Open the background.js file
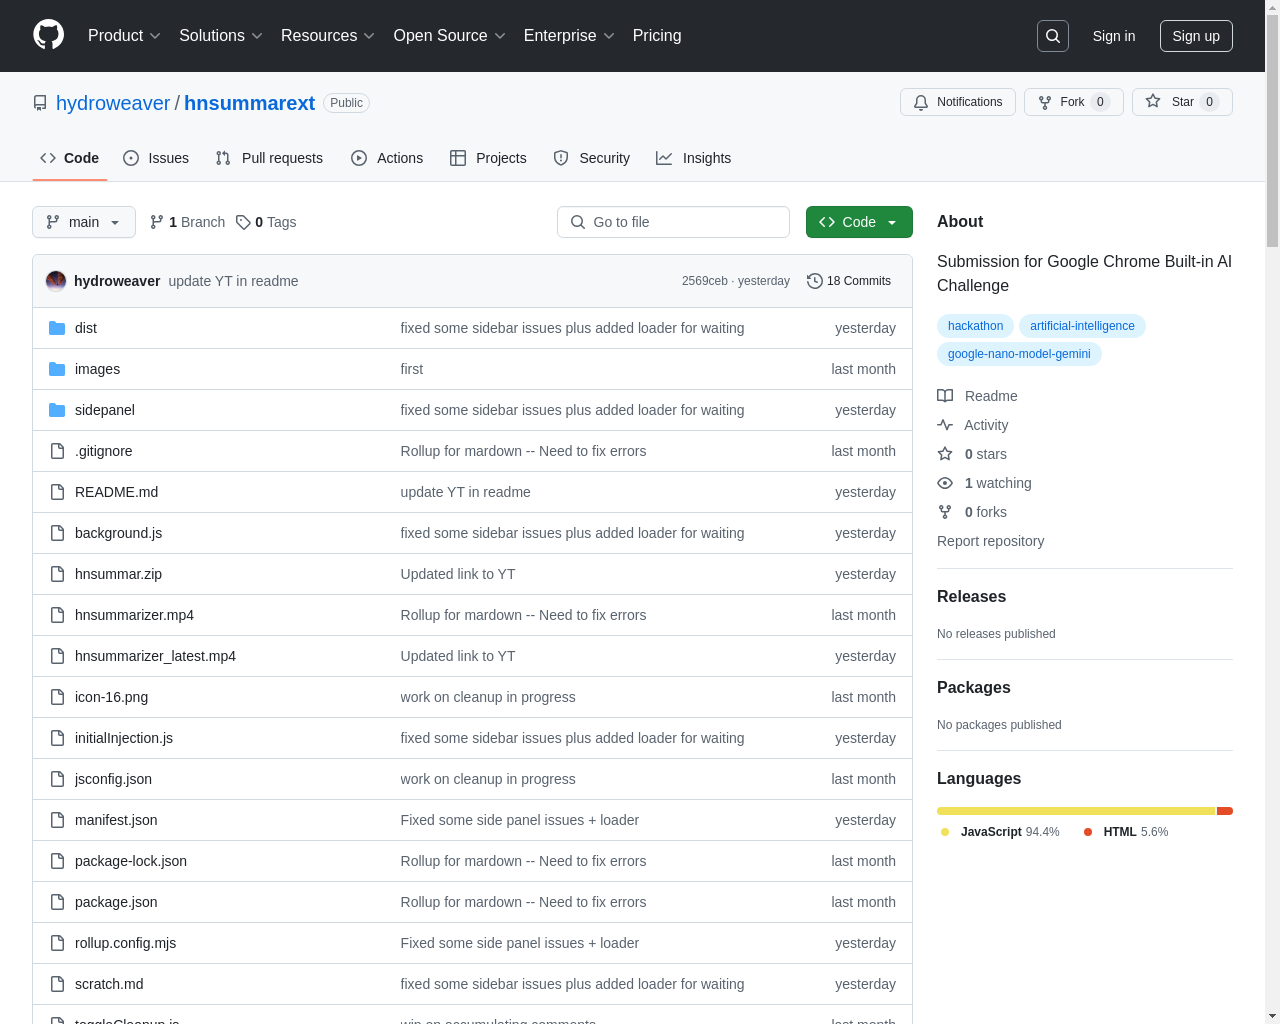This screenshot has width=1280, height=1024. pyautogui.click(x=118, y=533)
